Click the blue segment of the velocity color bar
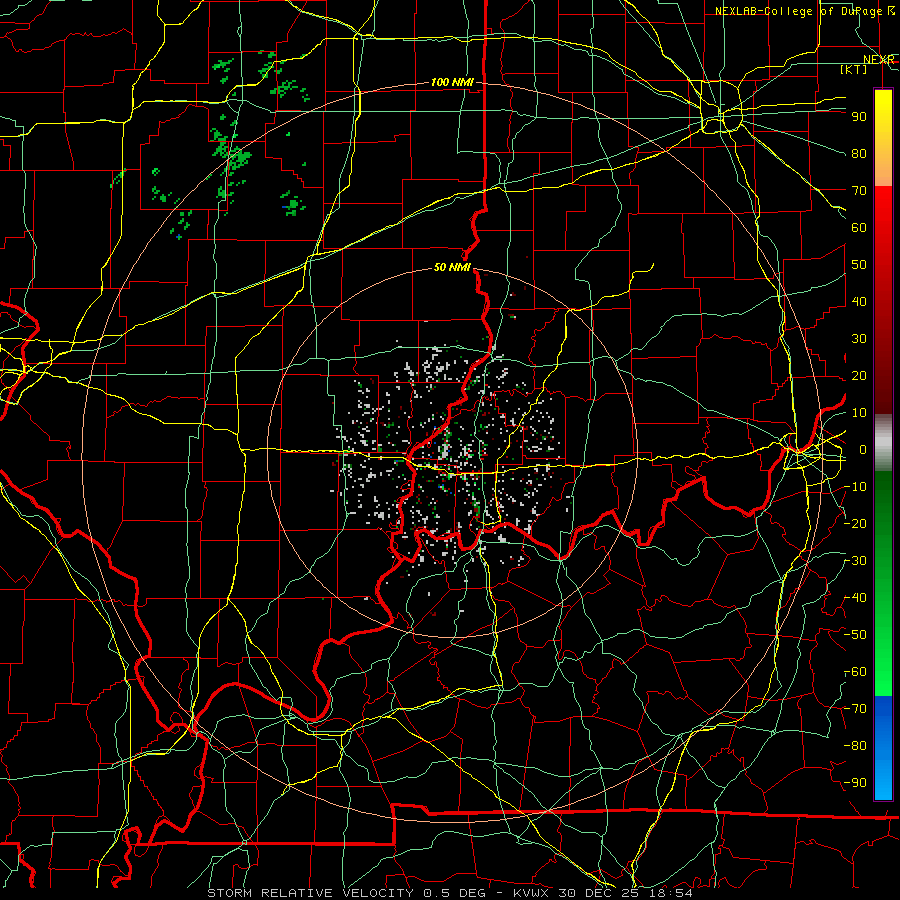This screenshot has width=900, height=900. [883, 748]
